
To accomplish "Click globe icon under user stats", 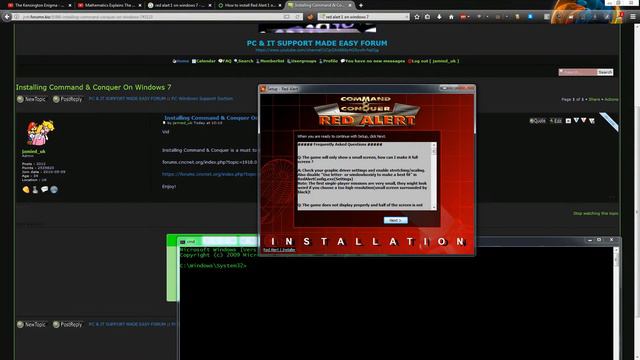I will 54,189.
